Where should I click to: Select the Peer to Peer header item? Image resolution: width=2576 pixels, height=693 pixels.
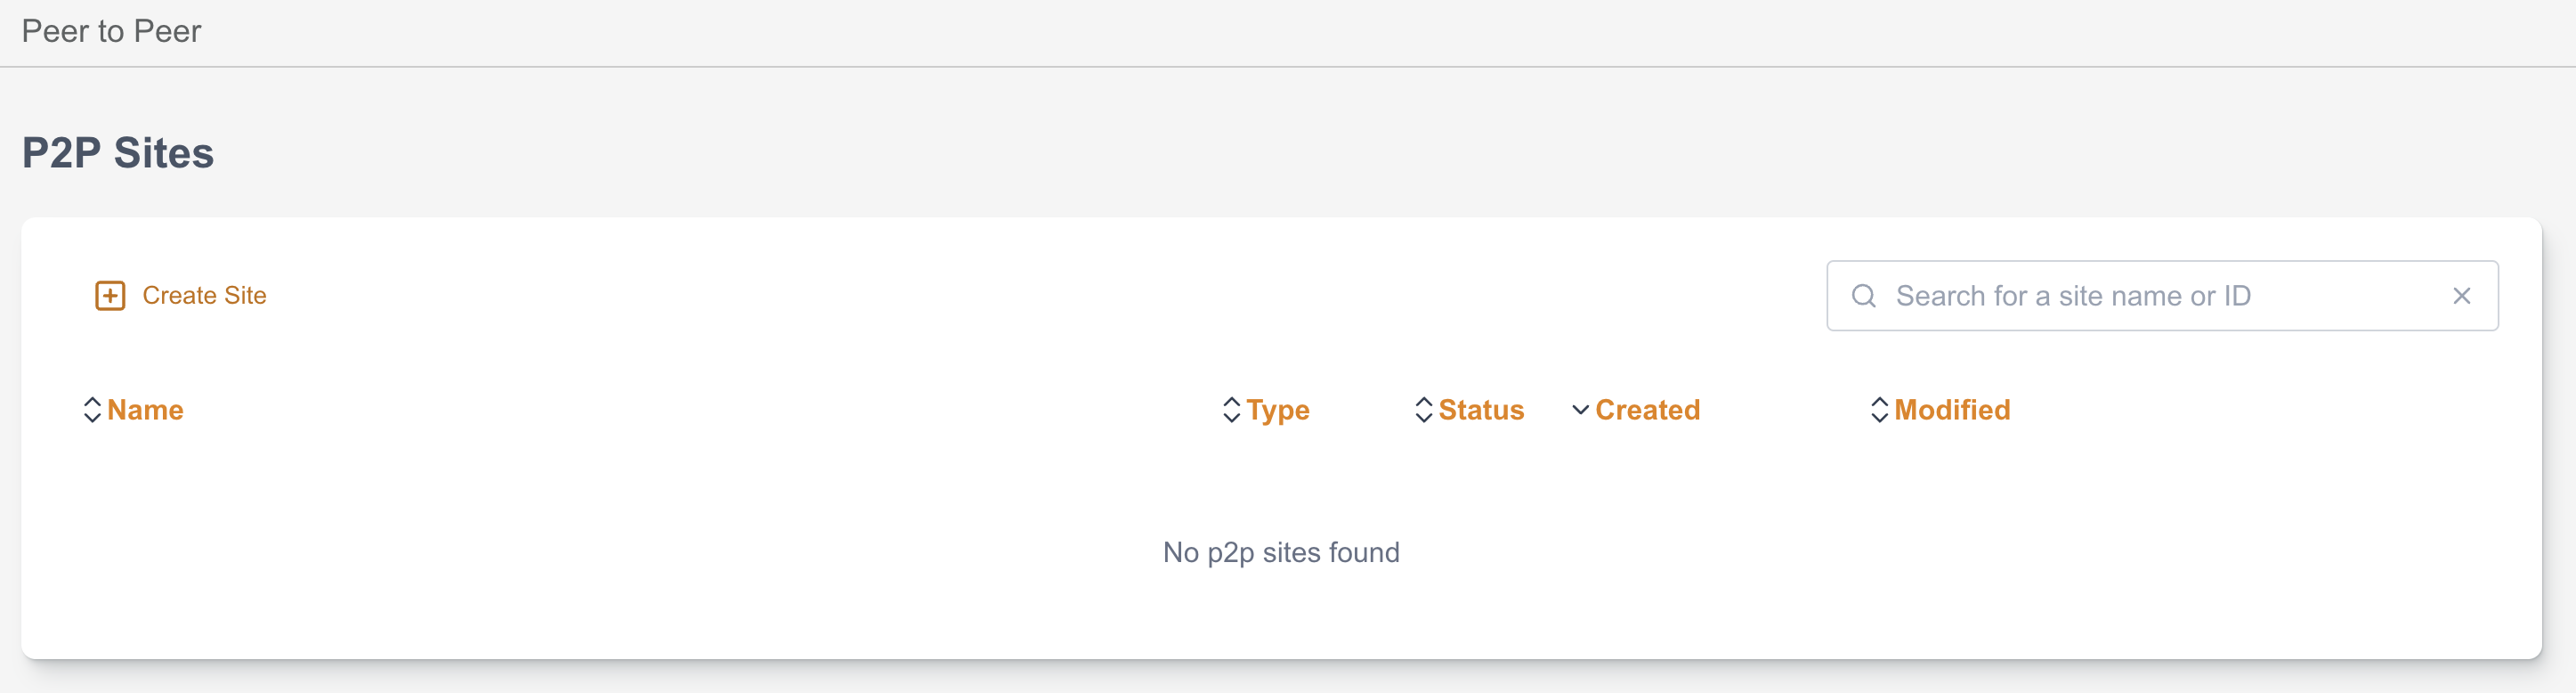(x=111, y=31)
